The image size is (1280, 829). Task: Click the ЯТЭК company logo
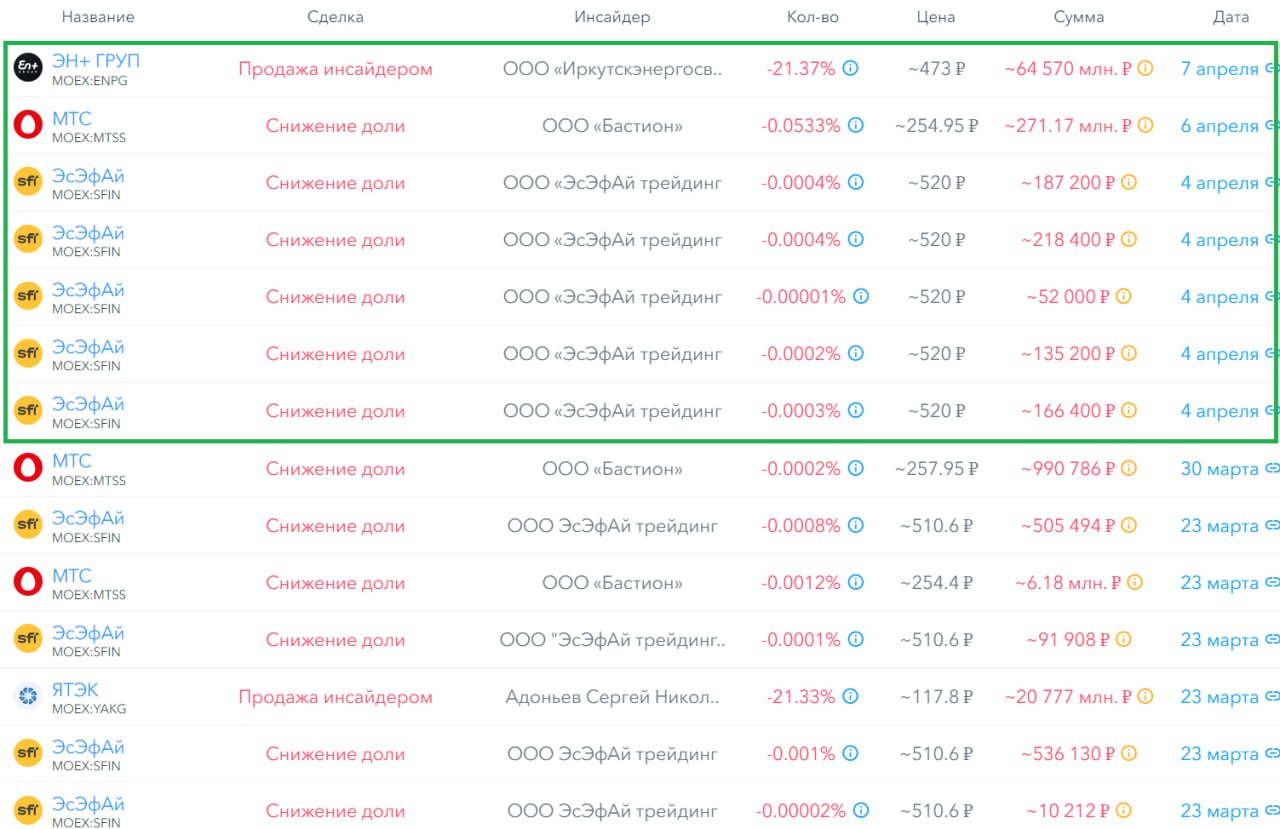click(27, 697)
